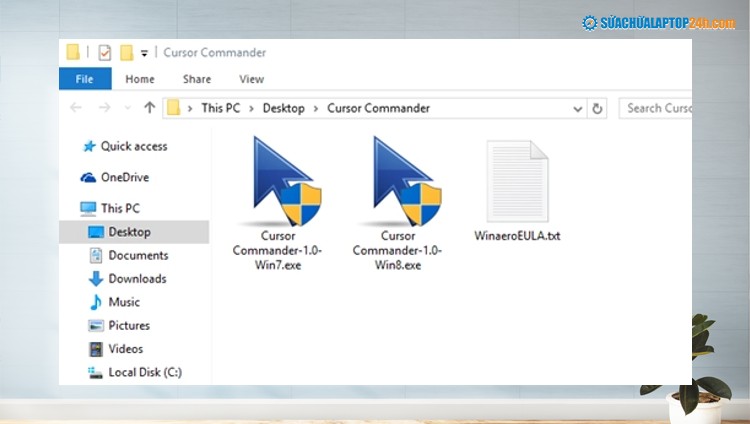Viewport: 750px width, 424px height.
Task: Click the This PC monitor icon
Action: [x=88, y=208]
